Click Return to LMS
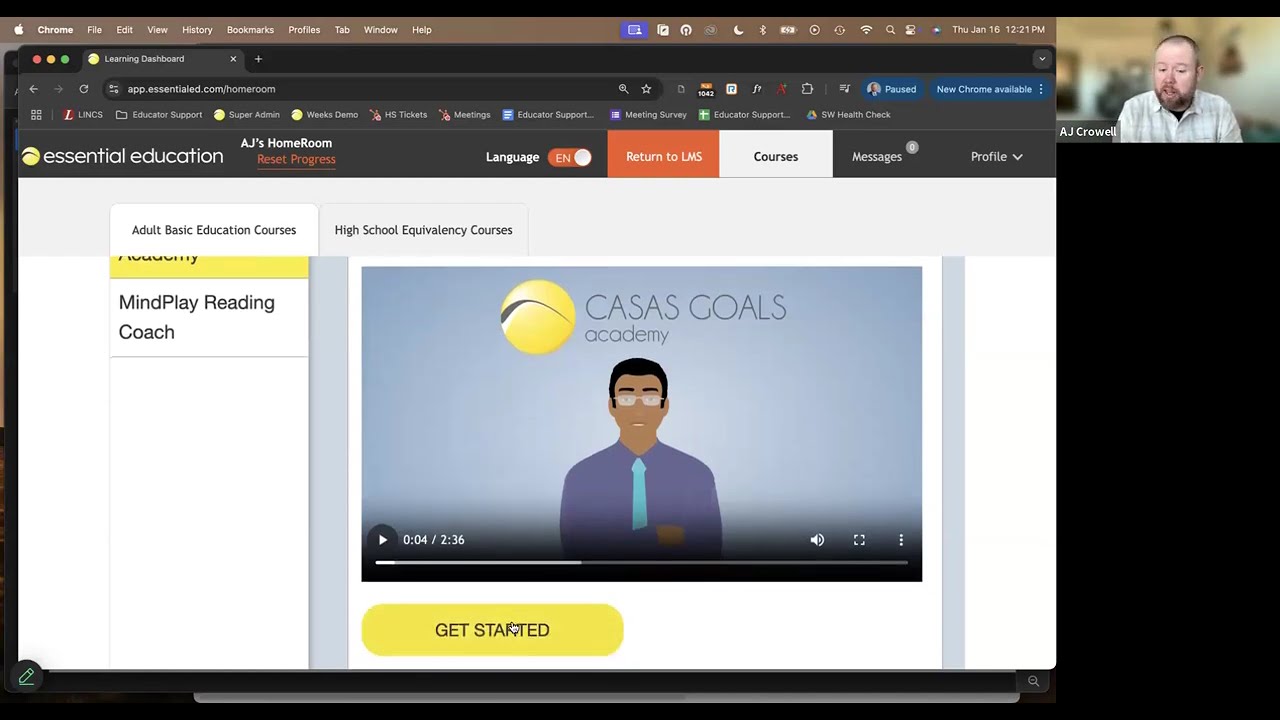This screenshot has width=1280, height=720. point(663,156)
